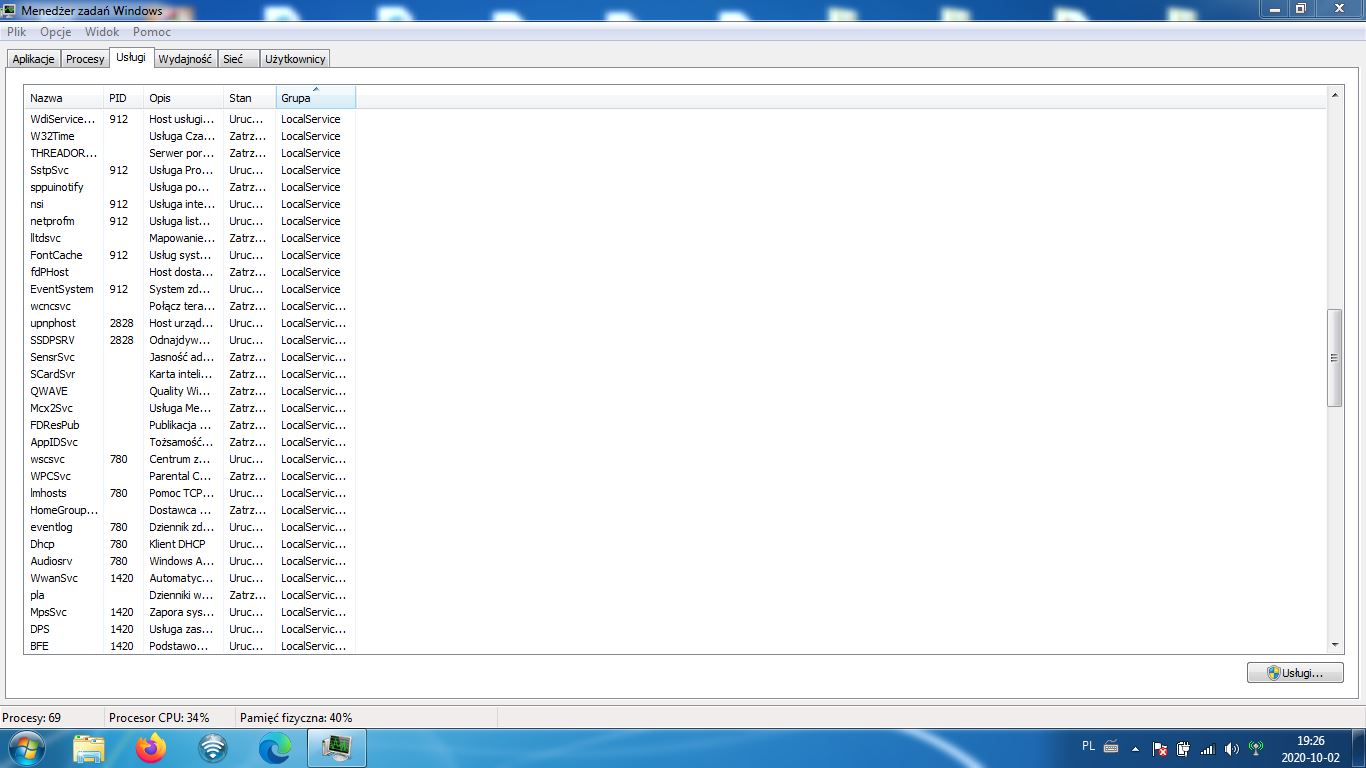Click the Wi-Fi app icon in taskbar

pos(213,747)
